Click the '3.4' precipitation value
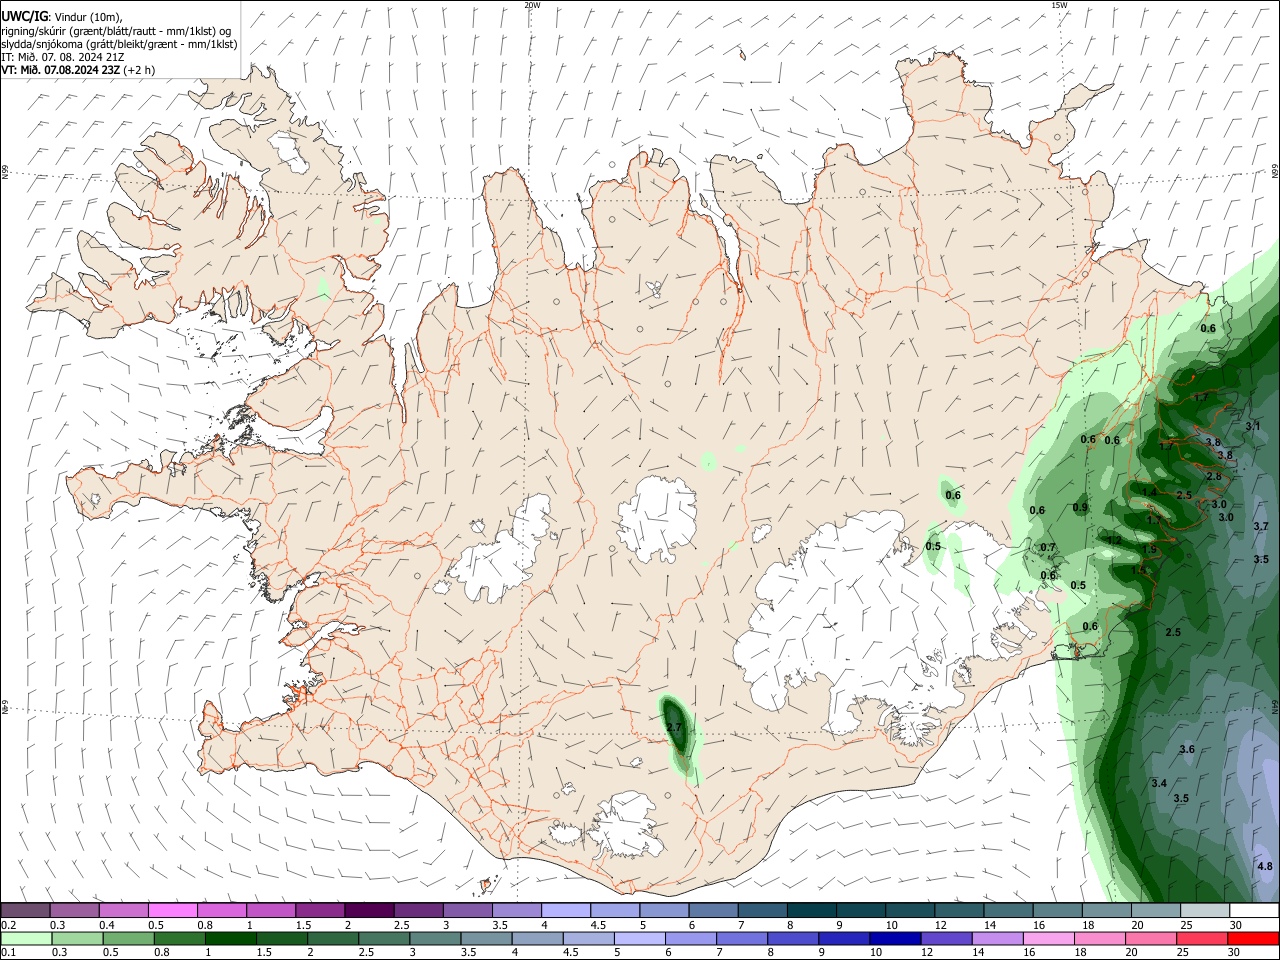Viewport: 1280px width, 960px height. coord(1159,783)
